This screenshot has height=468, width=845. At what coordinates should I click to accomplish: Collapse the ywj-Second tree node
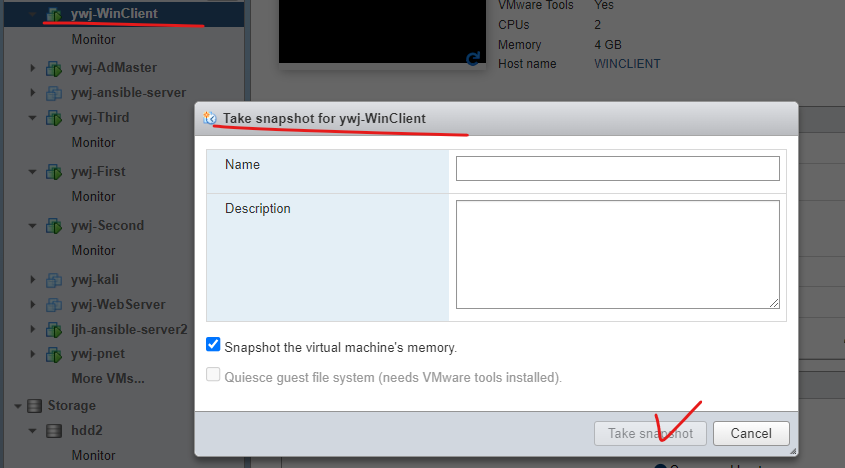(x=32, y=226)
